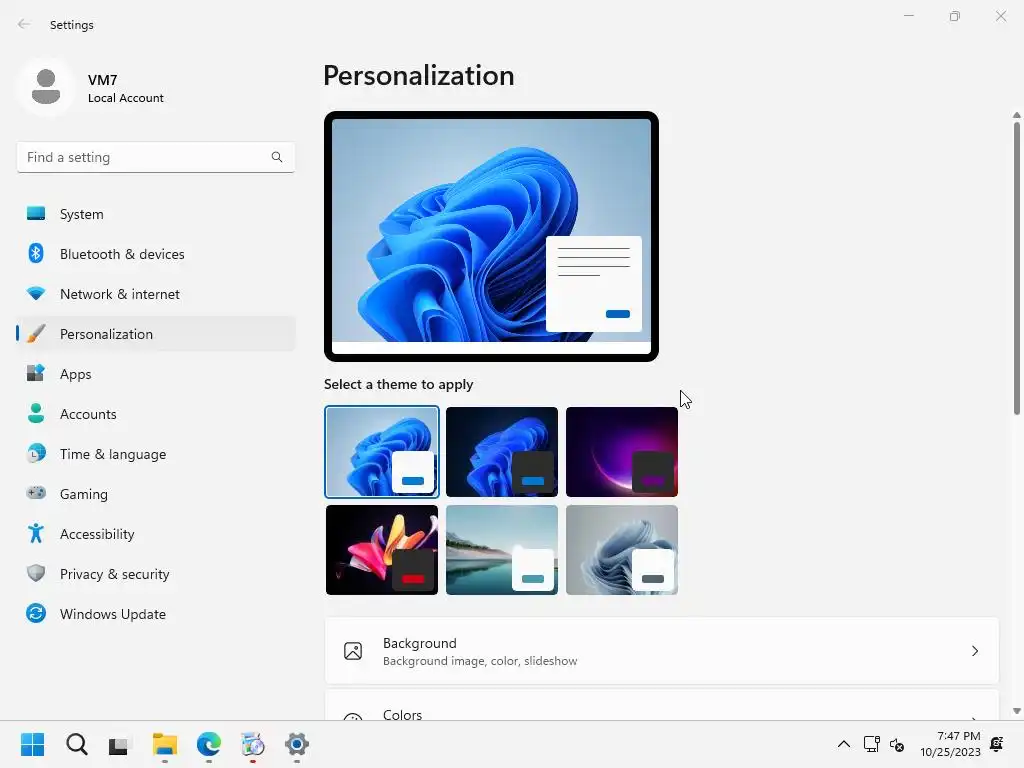Show hidden icons with the tray chevron
Viewport: 1024px width, 768px height.
pyautogui.click(x=844, y=744)
